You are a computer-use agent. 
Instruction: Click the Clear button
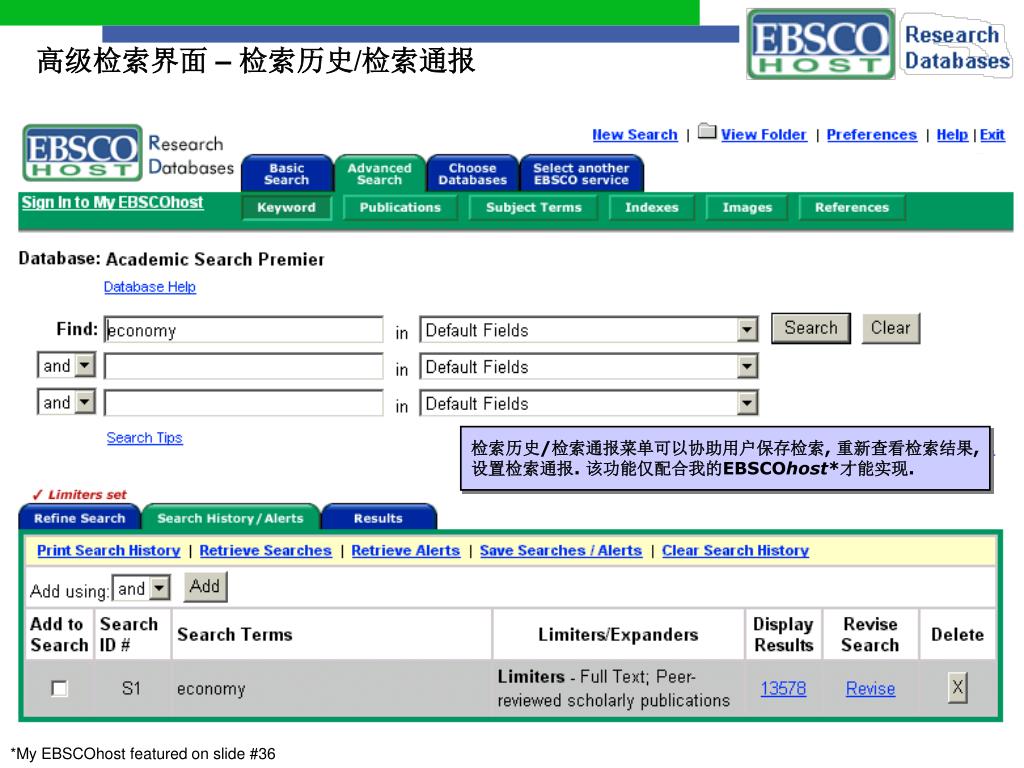[890, 328]
